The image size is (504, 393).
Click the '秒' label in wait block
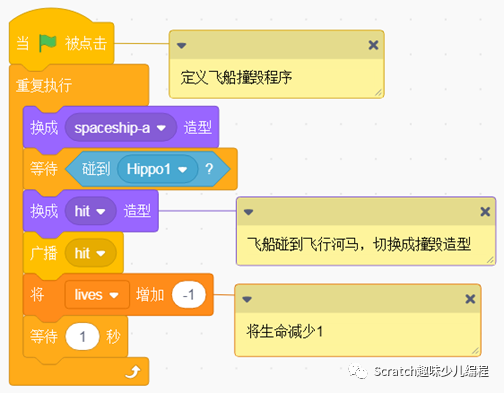point(113,336)
